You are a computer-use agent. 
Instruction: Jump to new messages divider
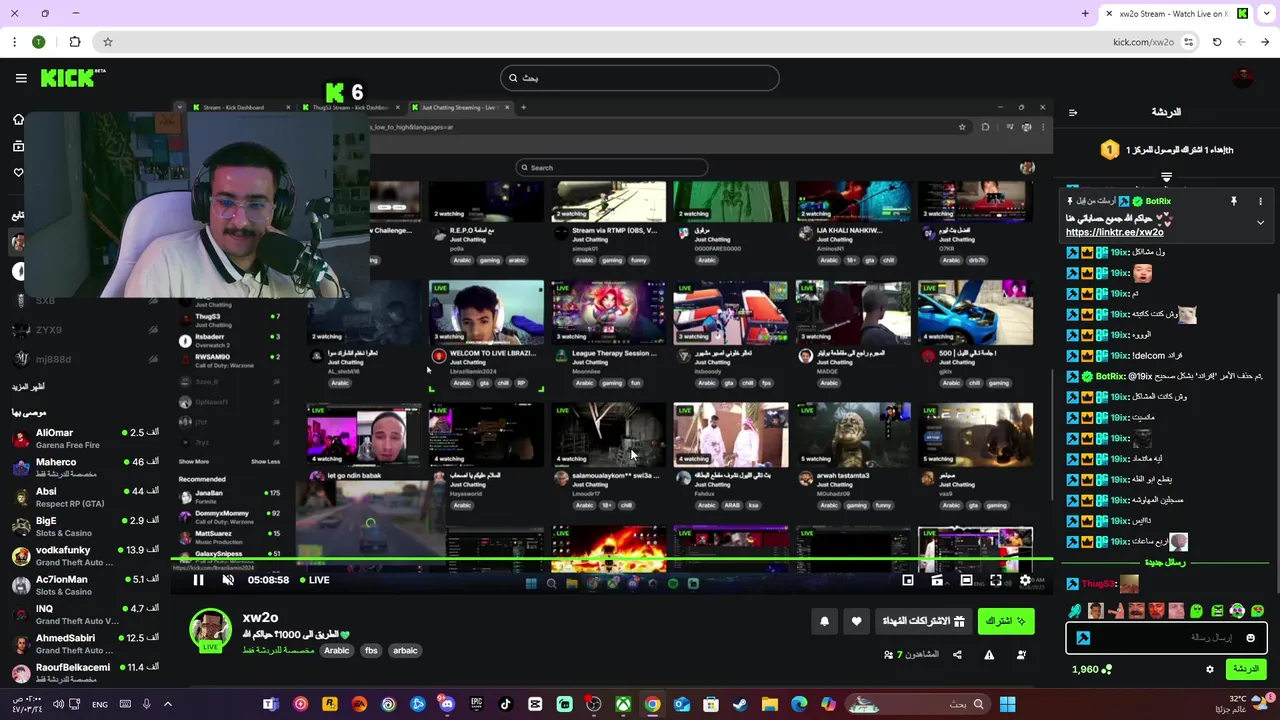[1164, 562]
